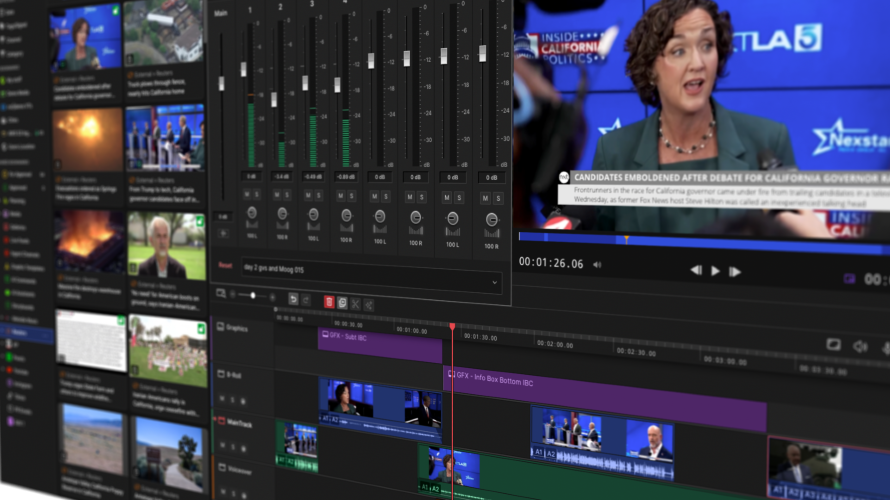
Task: Play the video in the viewer
Action: tap(715, 271)
